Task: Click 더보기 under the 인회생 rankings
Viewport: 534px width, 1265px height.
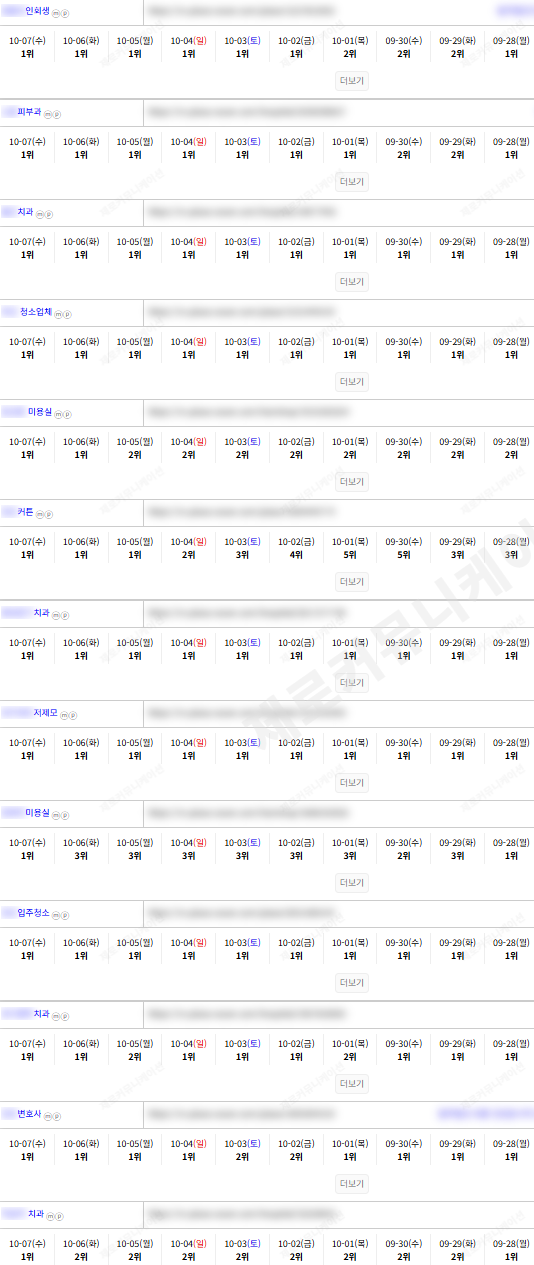Action: point(352,81)
